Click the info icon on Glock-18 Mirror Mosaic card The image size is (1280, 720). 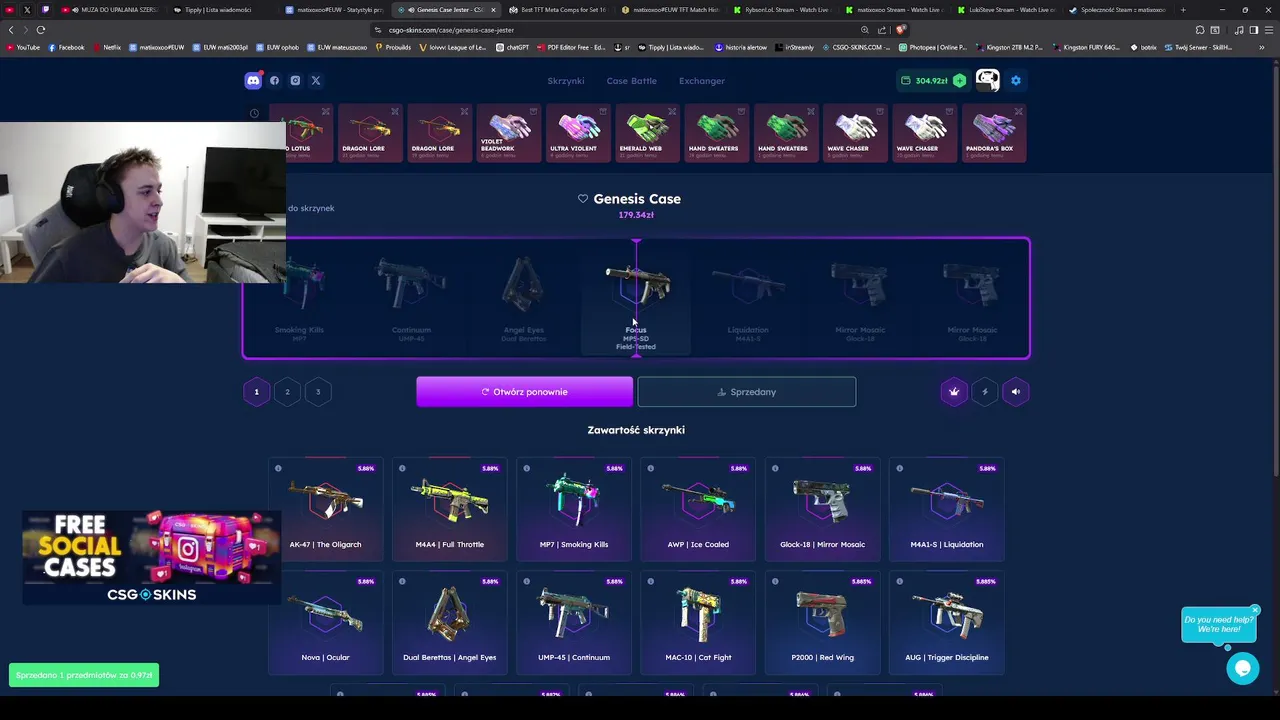775,468
